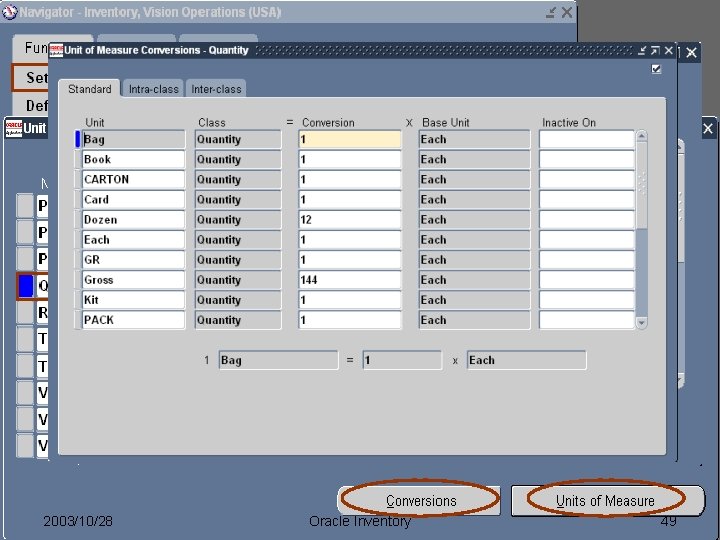Screen dimensions: 720x540
Task: Click the Base Unit column header
Action: pyautogui.click(x=445, y=123)
